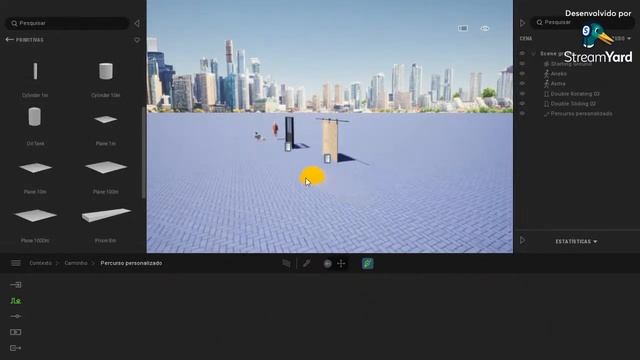This screenshot has height=360, width=640.
Task: Click the green path tool icon
Action: [x=367, y=264]
